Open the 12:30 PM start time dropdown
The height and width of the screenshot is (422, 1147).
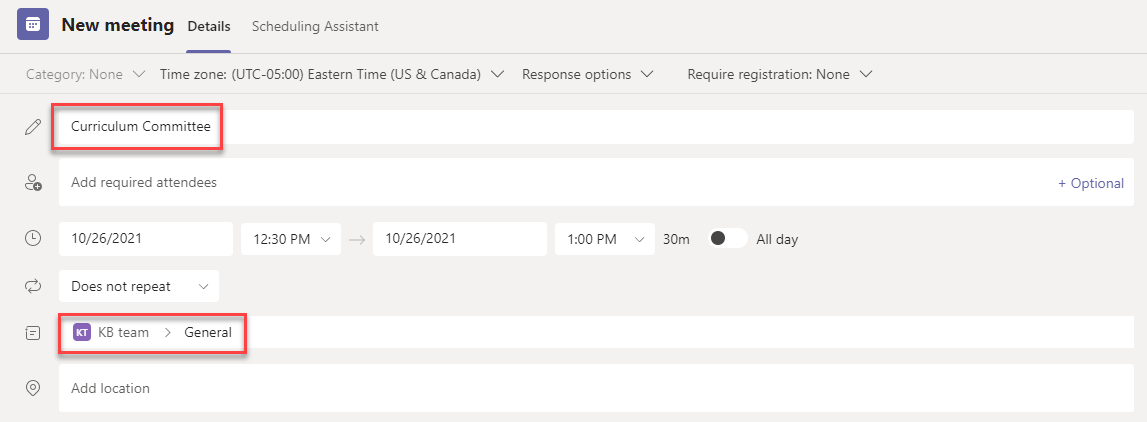291,239
